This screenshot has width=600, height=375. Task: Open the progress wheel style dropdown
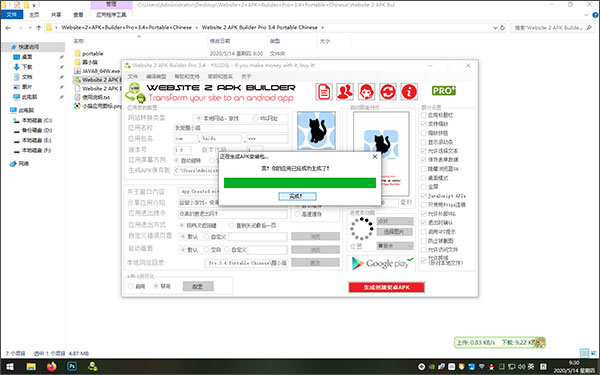[x=395, y=221]
